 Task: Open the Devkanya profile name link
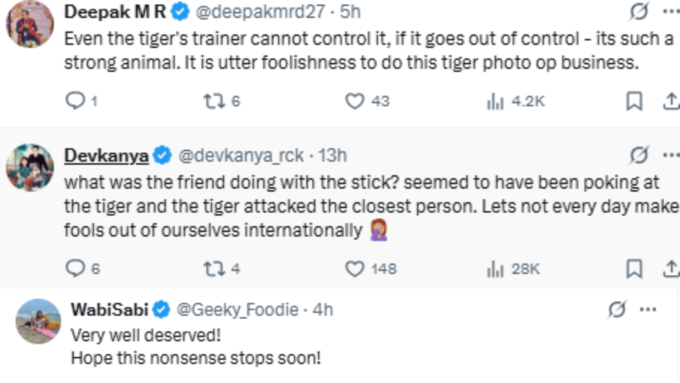coord(106,155)
